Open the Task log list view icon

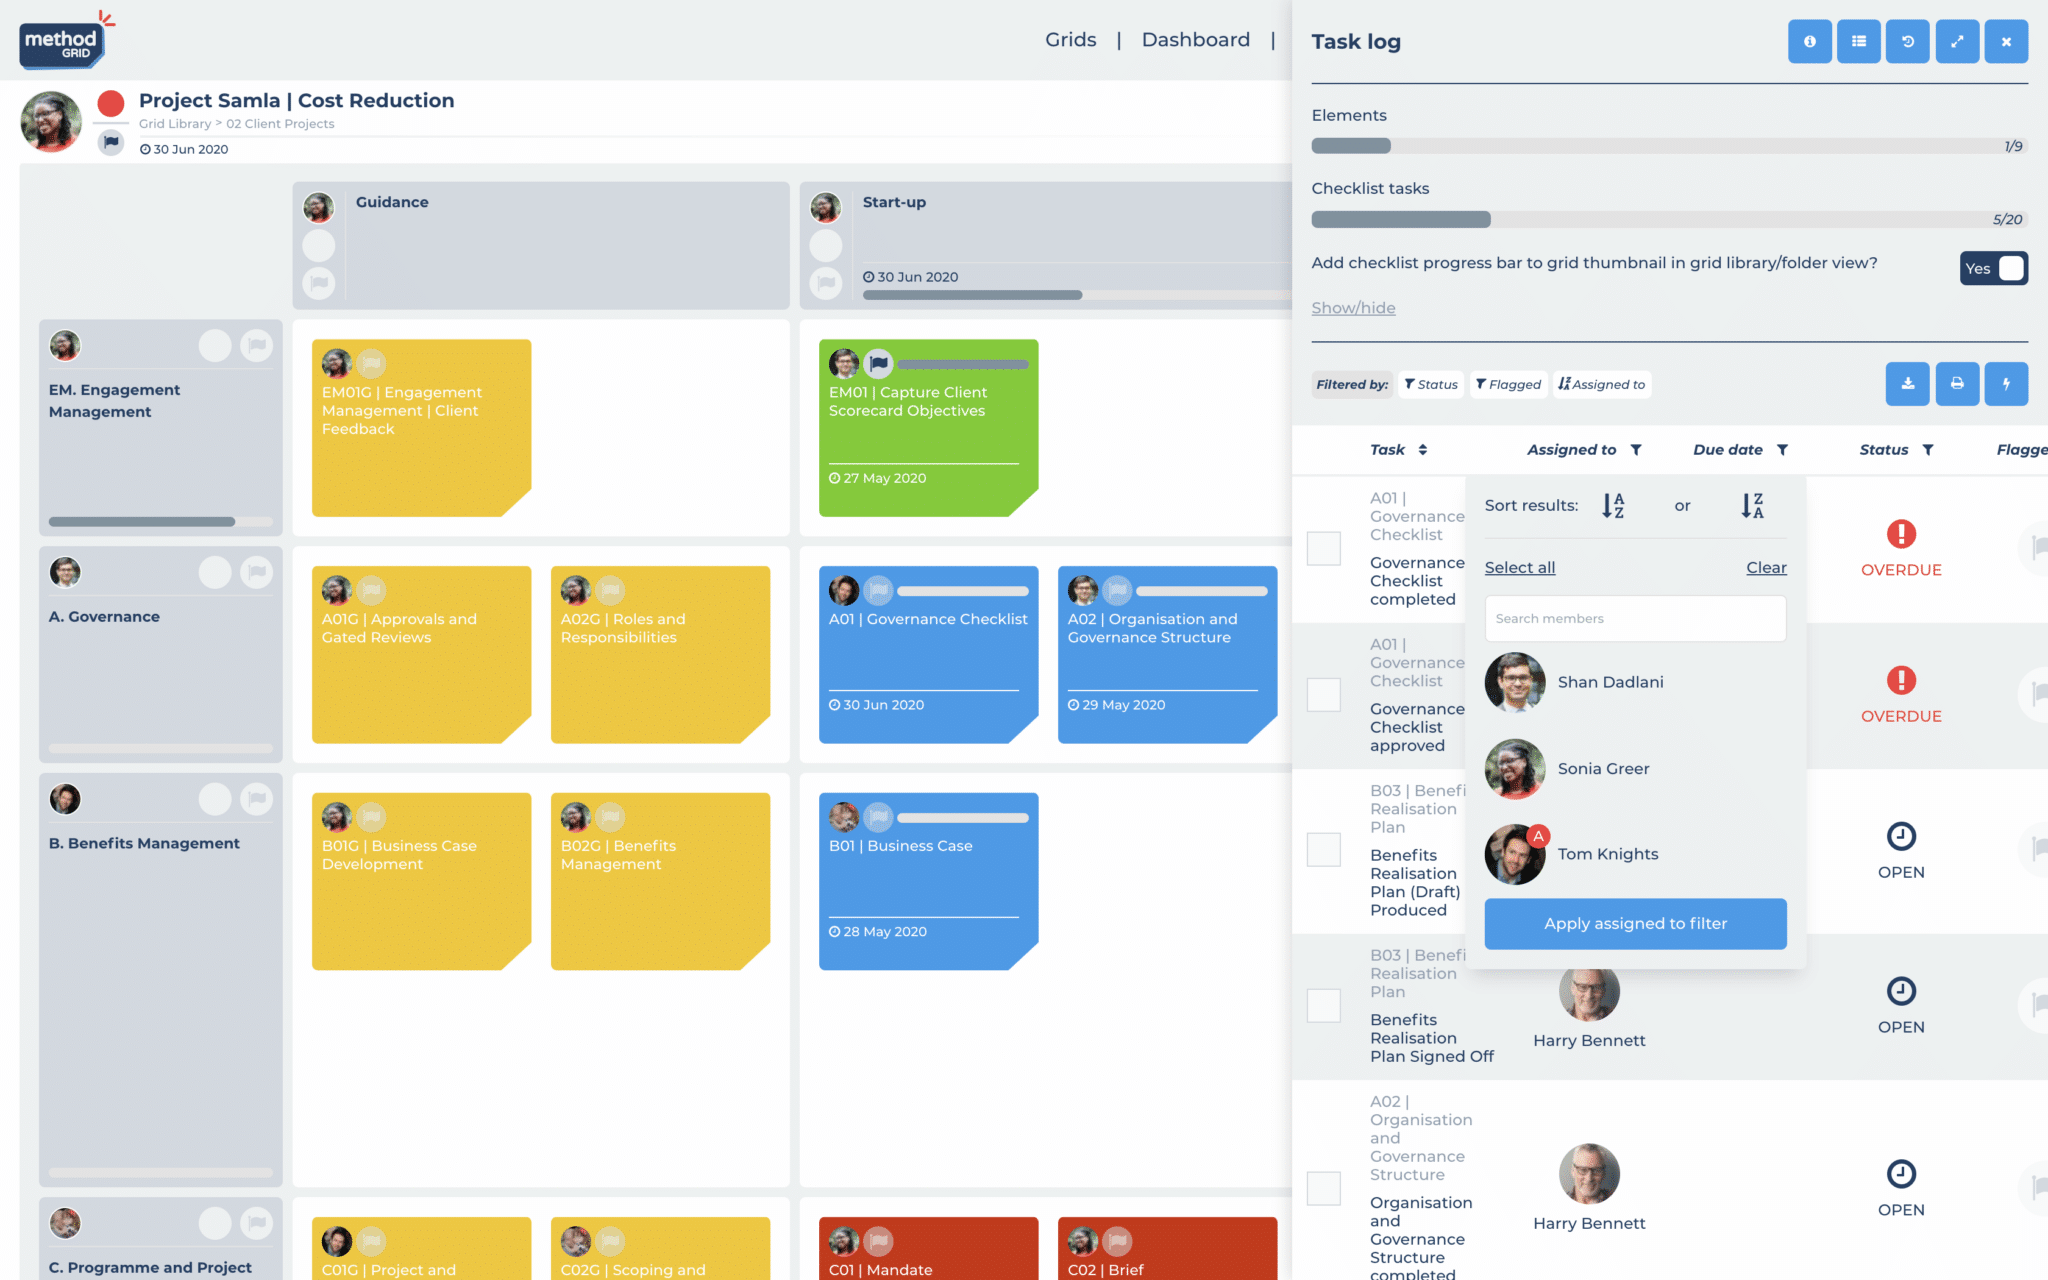coord(1858,42)
